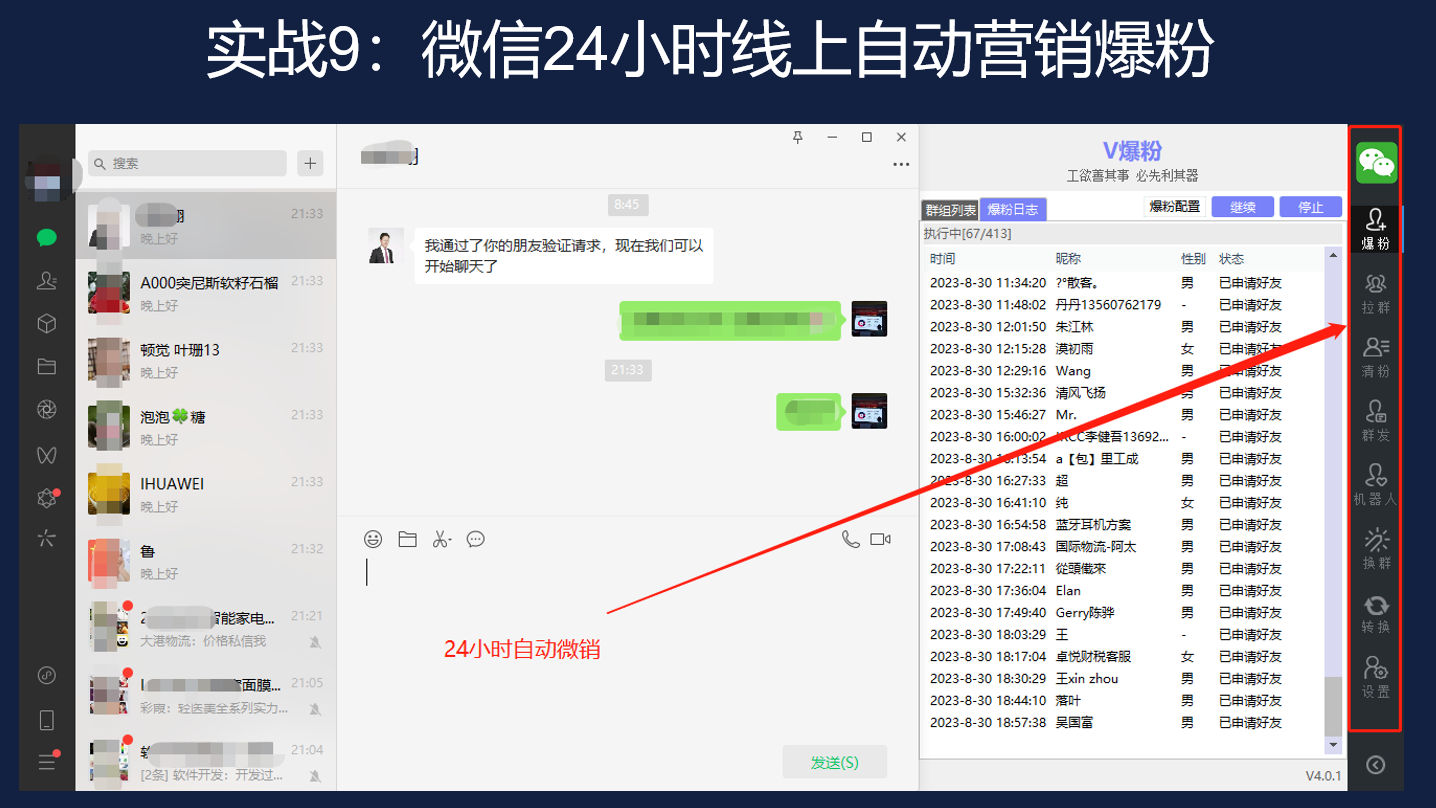This screenshot has height=808, width=1436.
Task: Open the contacts icon in WeChat sidebar
Action: 46,281
